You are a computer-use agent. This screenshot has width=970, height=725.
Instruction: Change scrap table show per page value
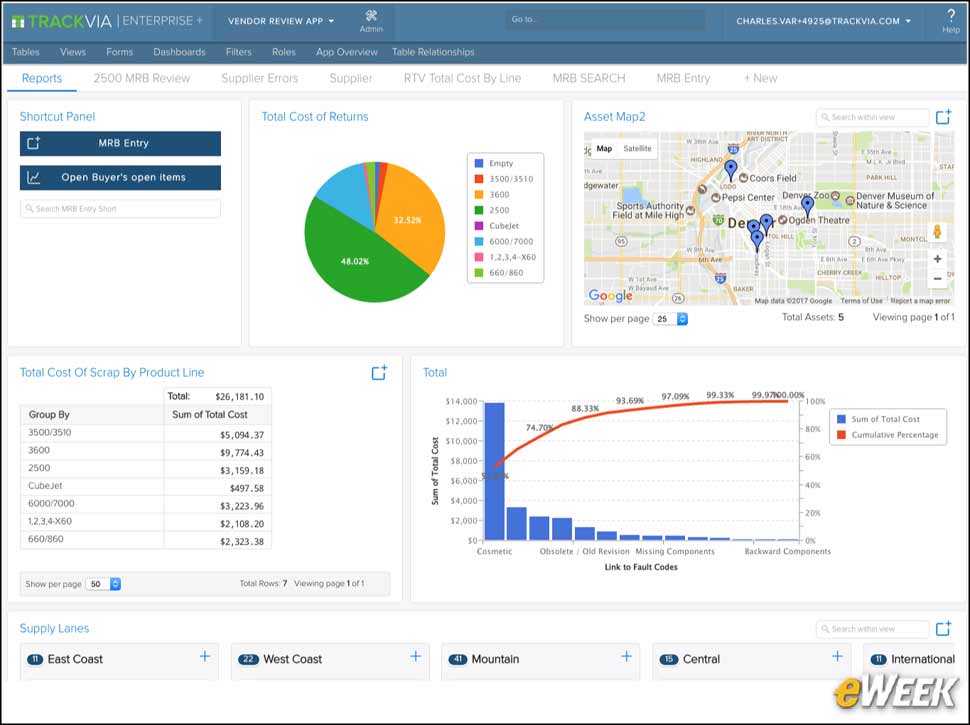(103, 584)
